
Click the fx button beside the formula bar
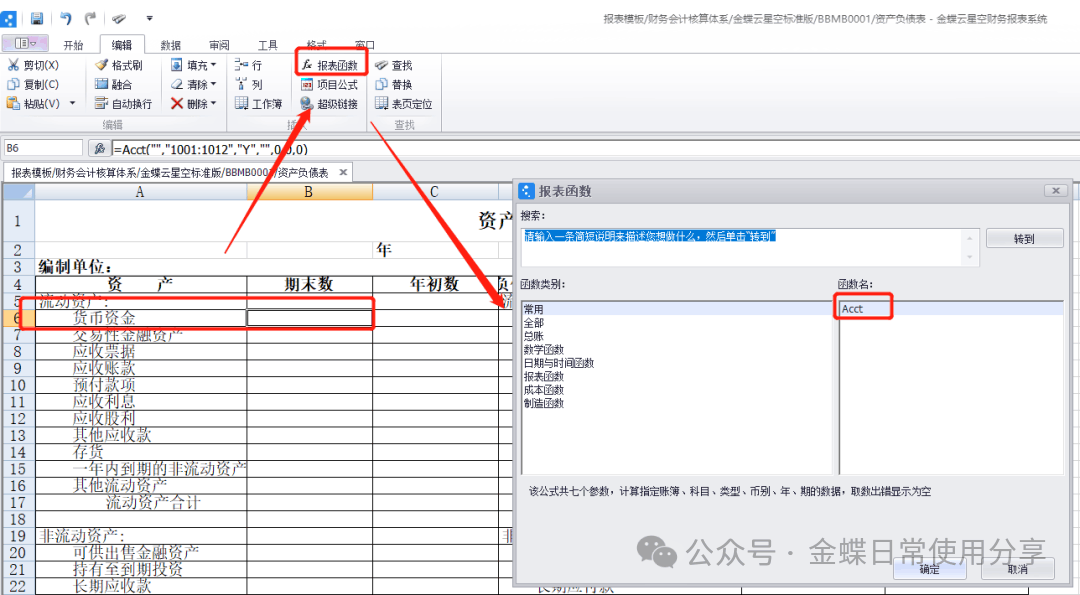(99, 148)
